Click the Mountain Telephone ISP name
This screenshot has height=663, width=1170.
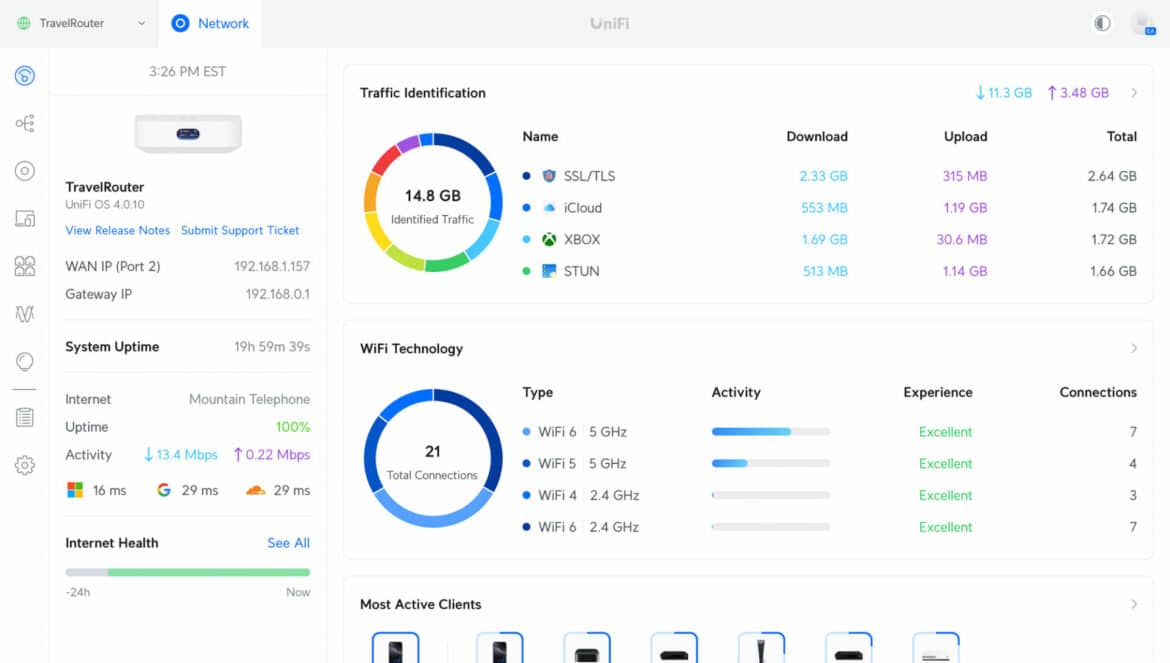249,399
